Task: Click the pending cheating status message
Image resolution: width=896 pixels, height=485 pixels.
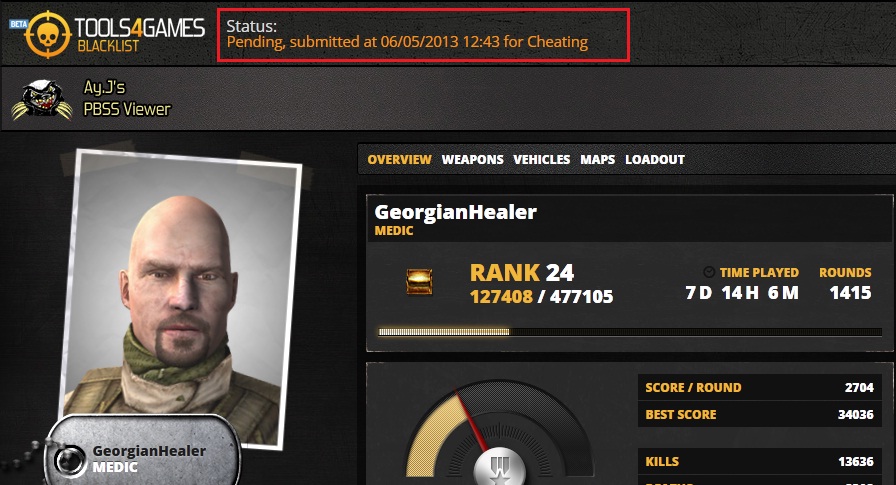Action: [x=407, y=42]
